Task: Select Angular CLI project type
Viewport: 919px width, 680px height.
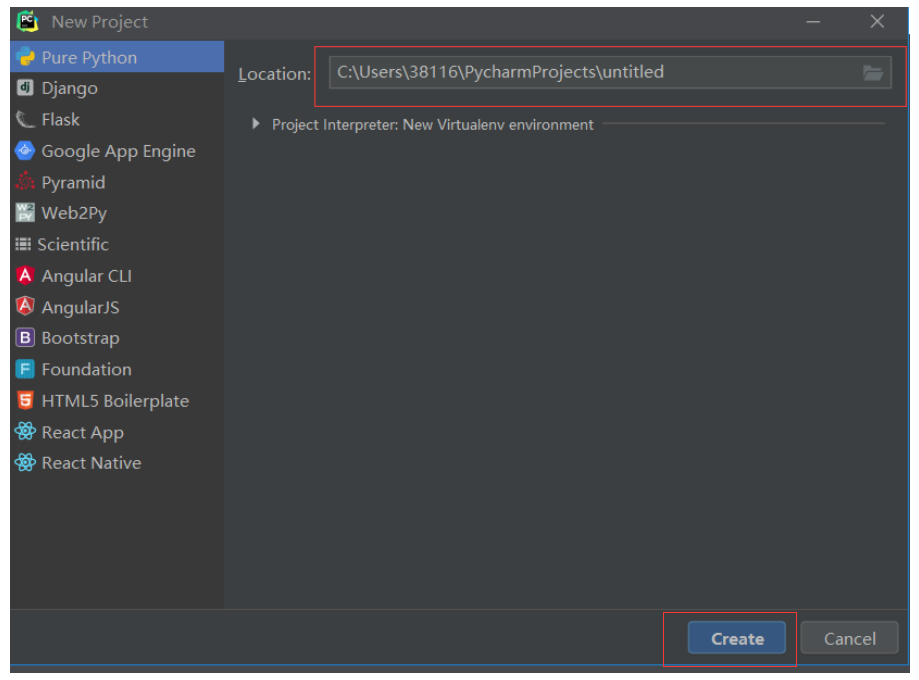Action: pos(117,275)
